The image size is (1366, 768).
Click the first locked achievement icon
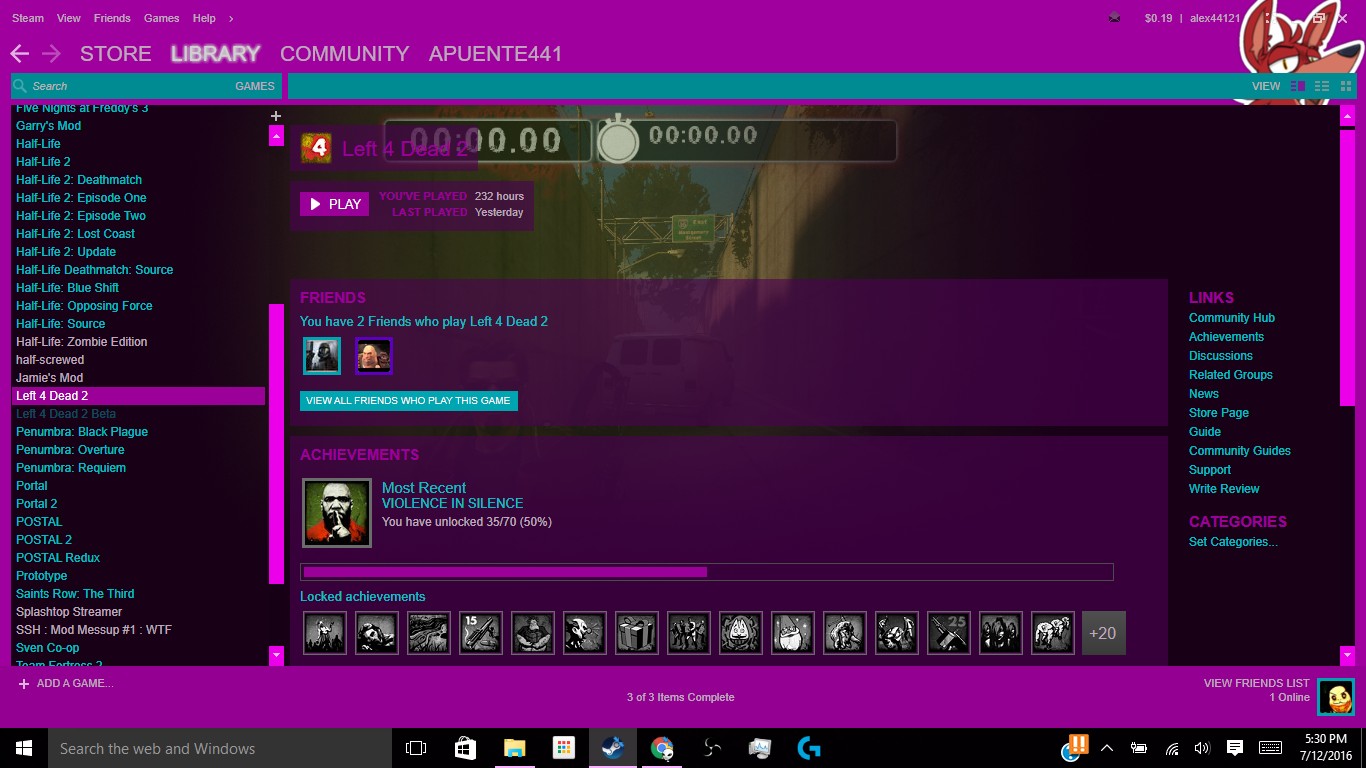(324, 632)
